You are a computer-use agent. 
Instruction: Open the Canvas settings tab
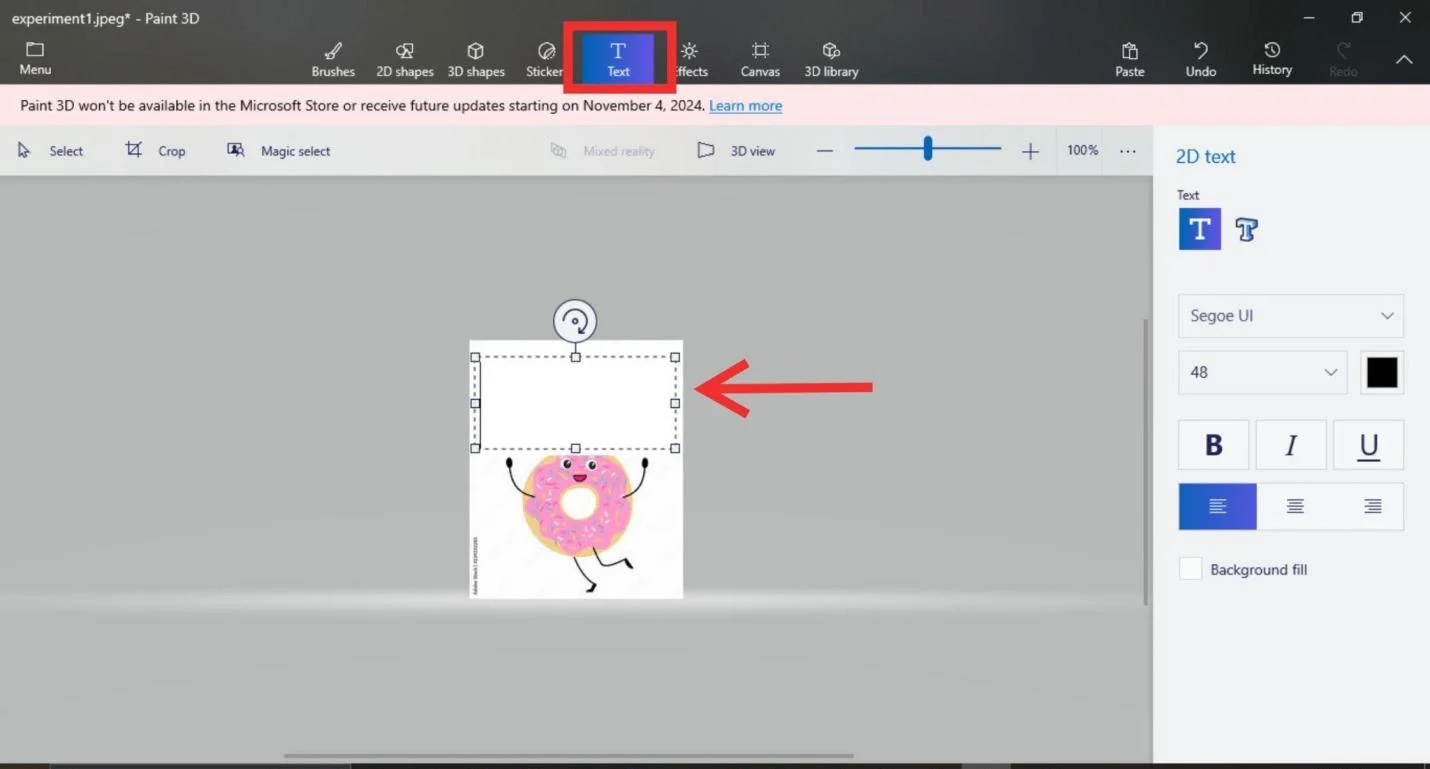click(x=760, y=59)
